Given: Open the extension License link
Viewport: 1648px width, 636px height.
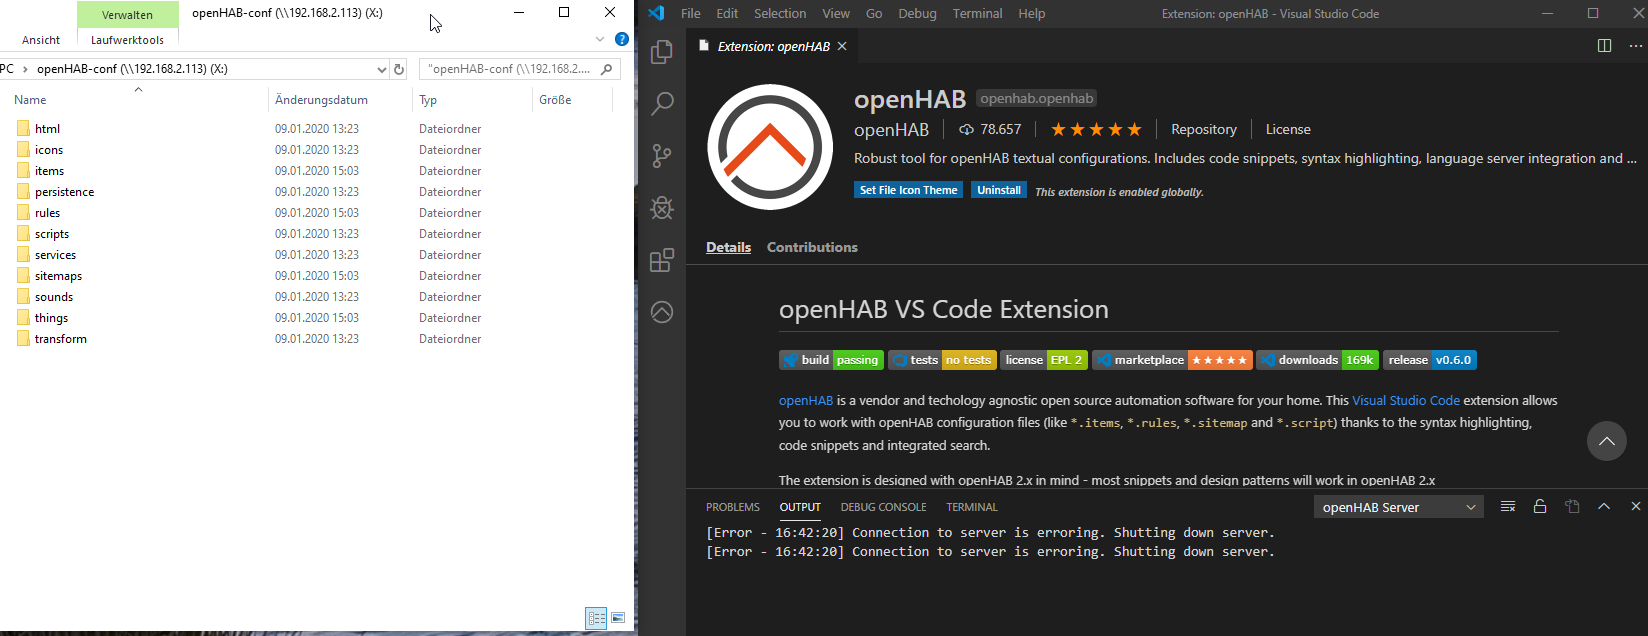Looking at the screenshot, I should point(1288,129).
